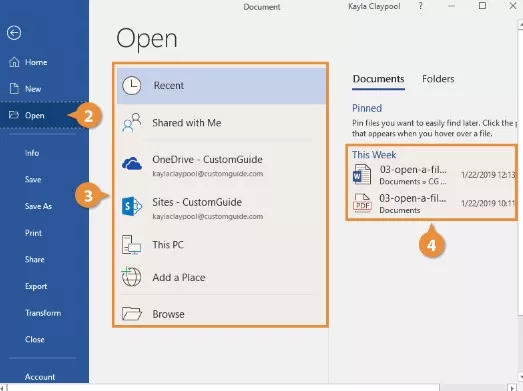Click the Recent clock icon
This screenshot has height=391, width=523.
131,85
